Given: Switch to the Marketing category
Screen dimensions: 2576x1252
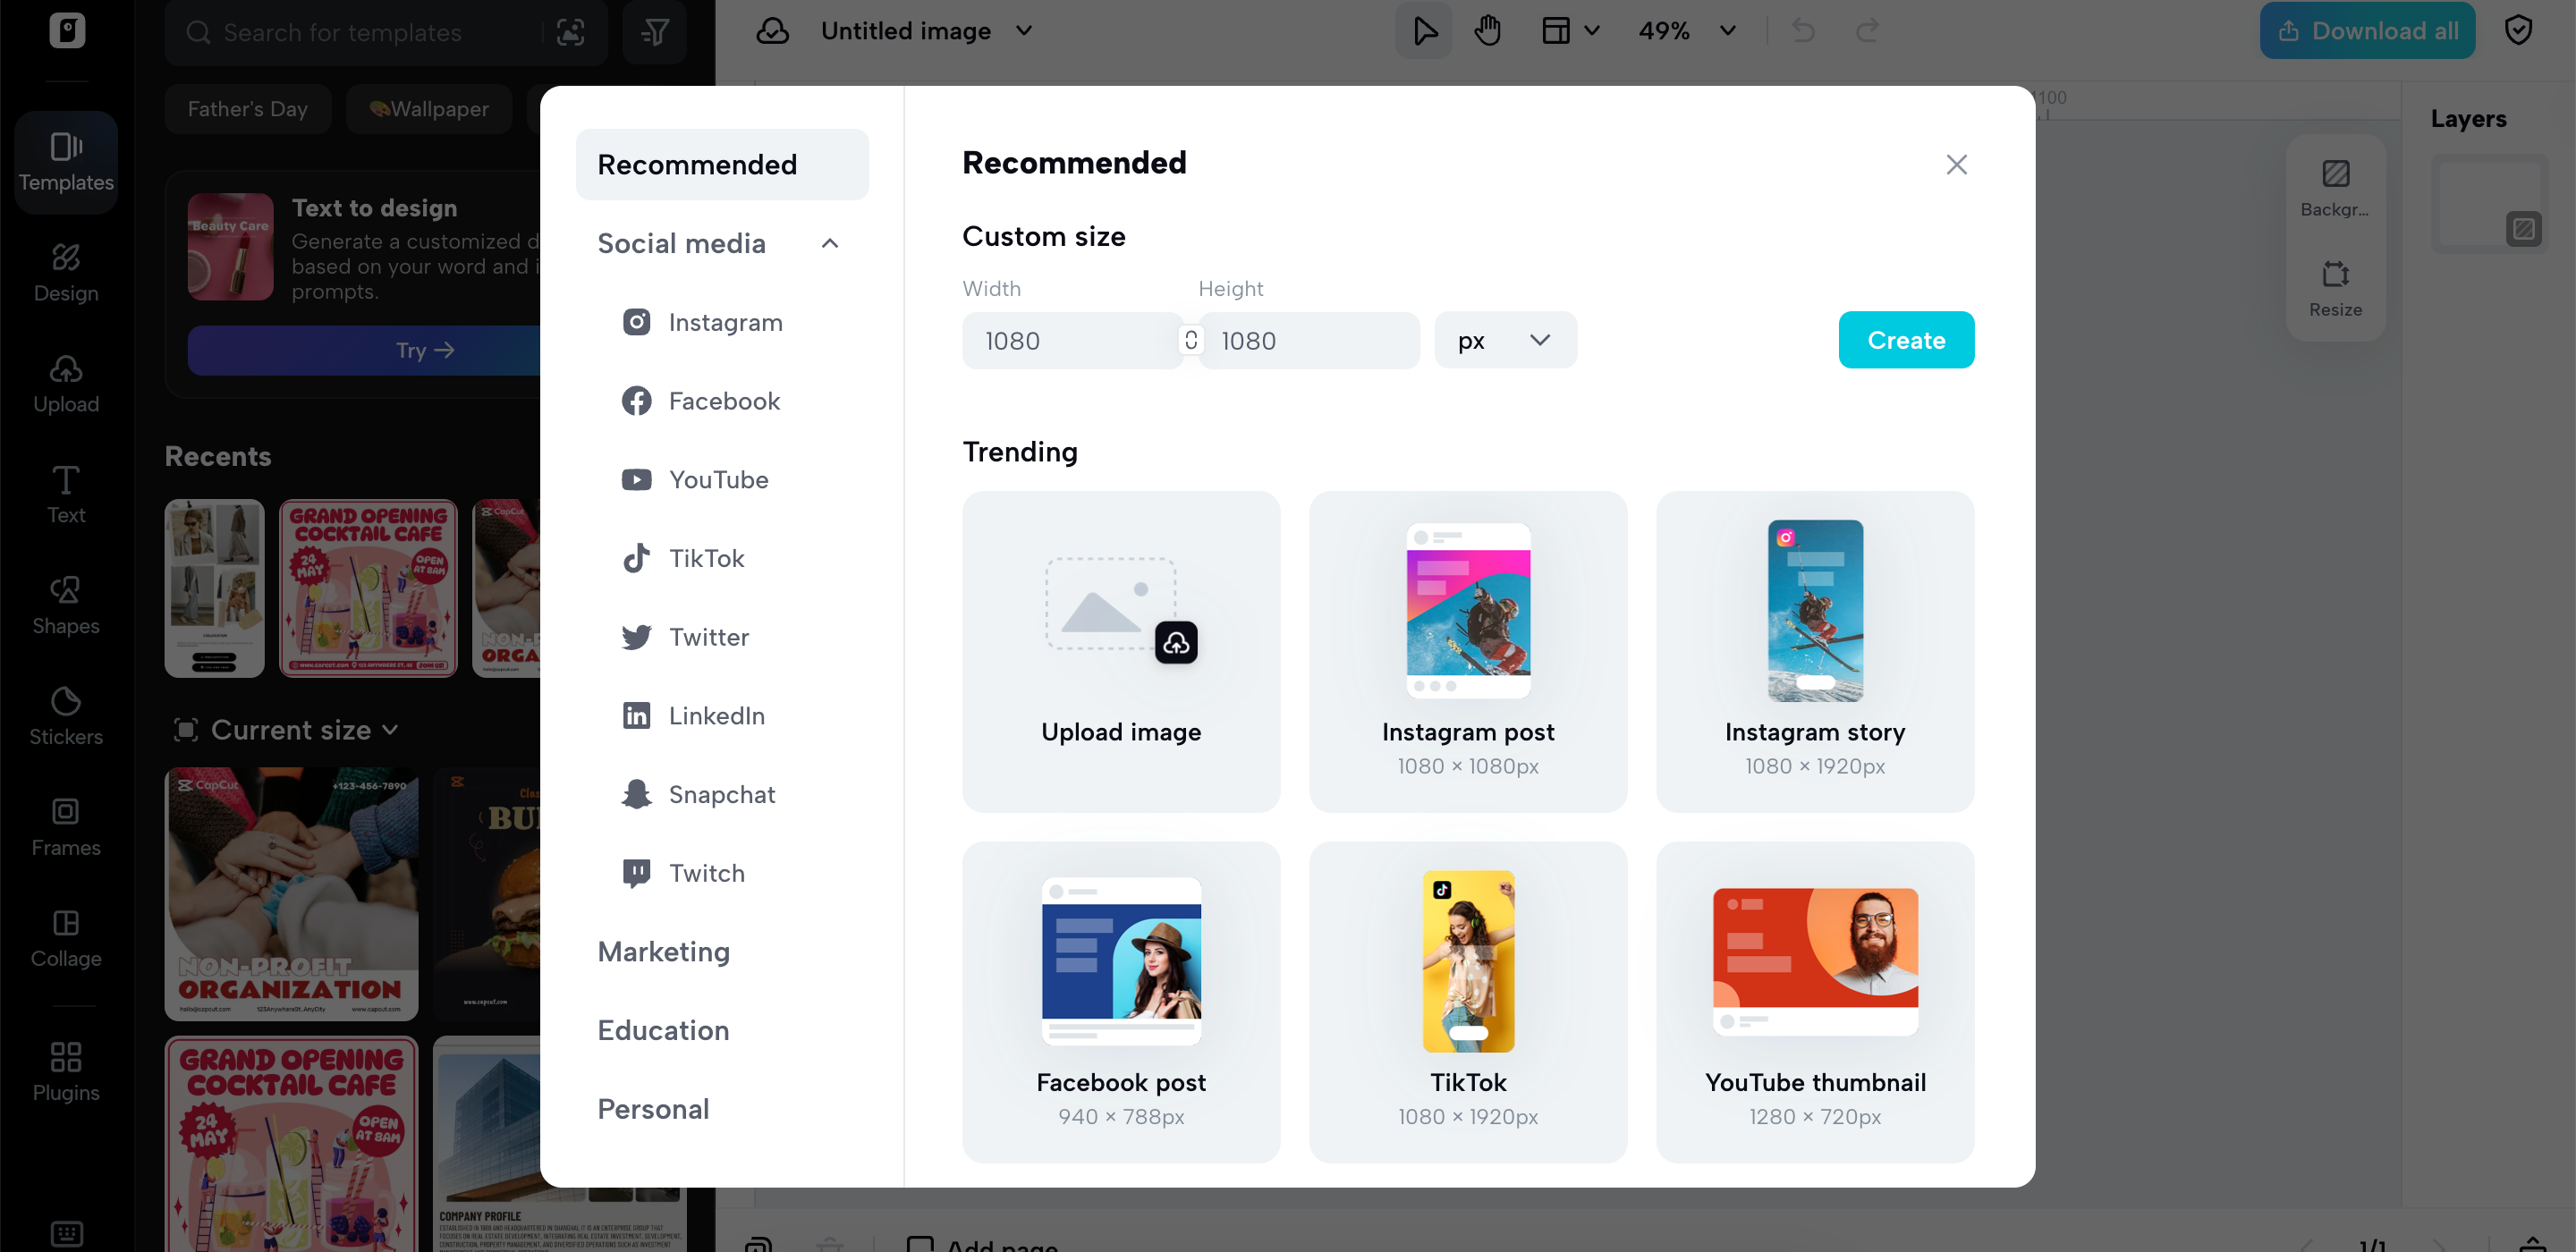Looking at the screenshot, I should pyautogui.click(x=664, y=951).
